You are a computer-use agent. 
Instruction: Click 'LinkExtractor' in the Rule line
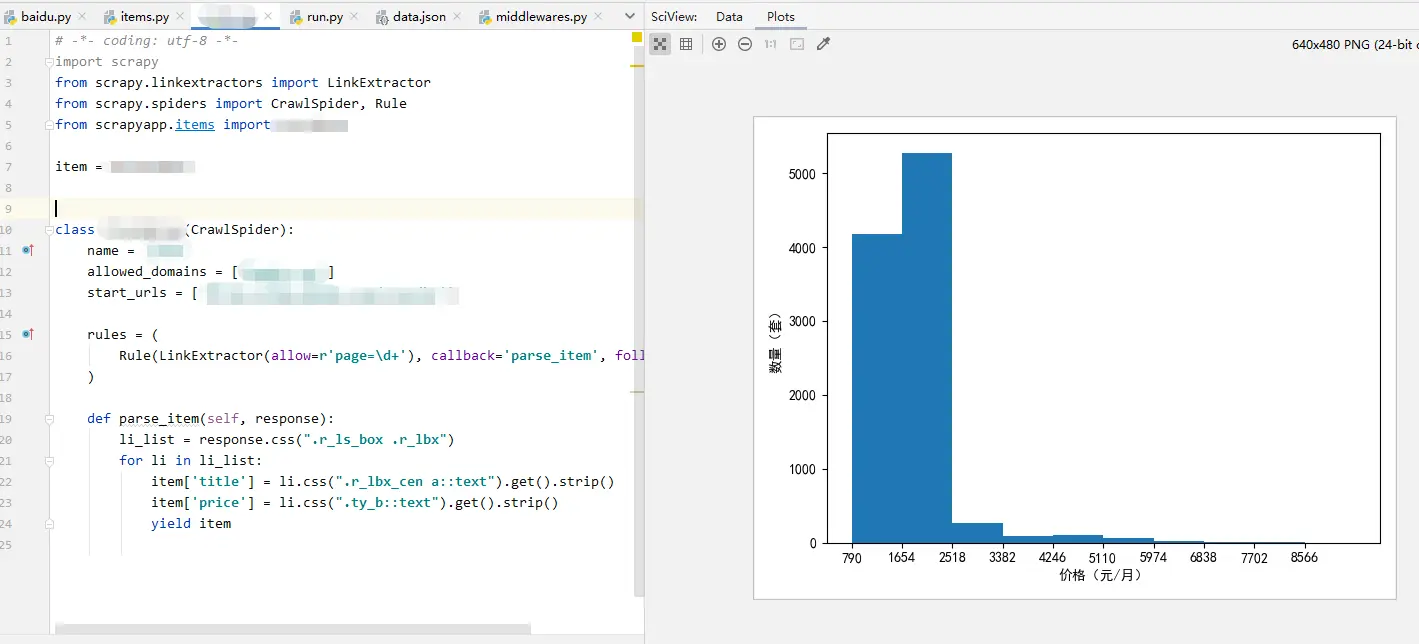click(211, 356)
